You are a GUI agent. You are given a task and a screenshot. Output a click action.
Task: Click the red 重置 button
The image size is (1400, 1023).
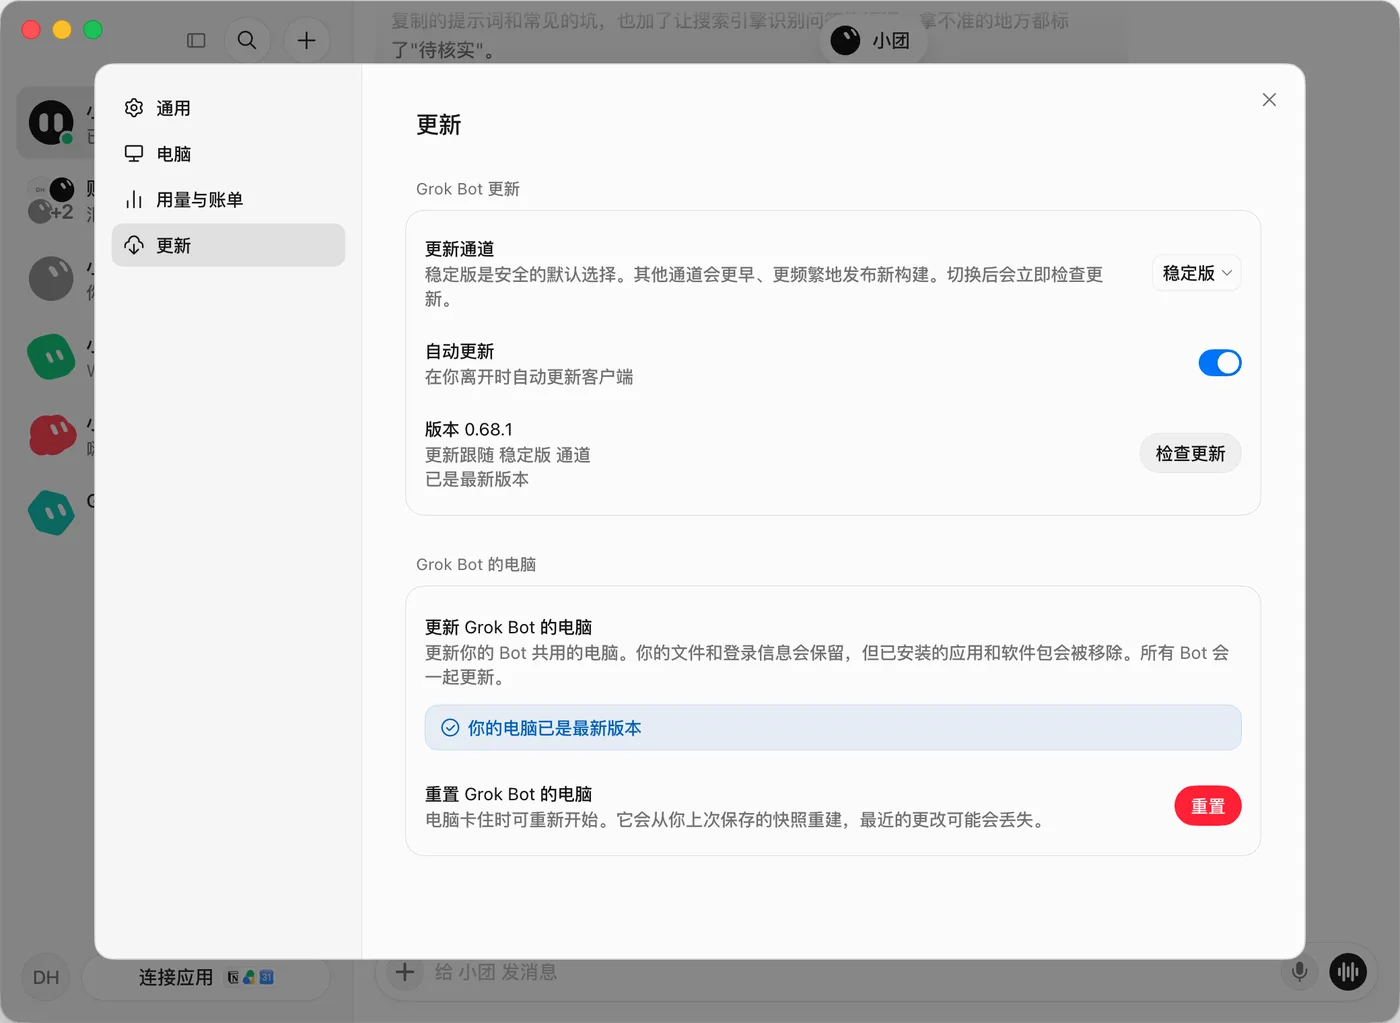pyautogui.click(x=1208, y=806)
